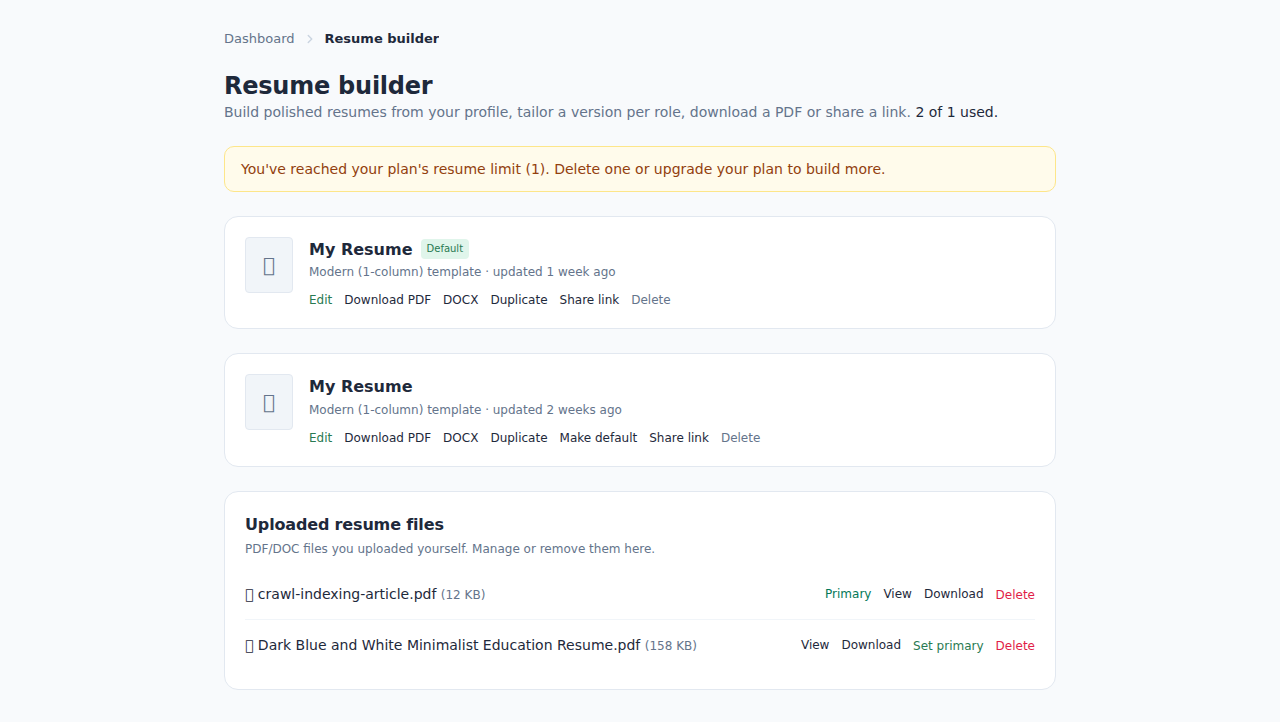1280x722 pixels.
Task: Open the Dashboard breadcrumb link
Action: pos(259,38)
